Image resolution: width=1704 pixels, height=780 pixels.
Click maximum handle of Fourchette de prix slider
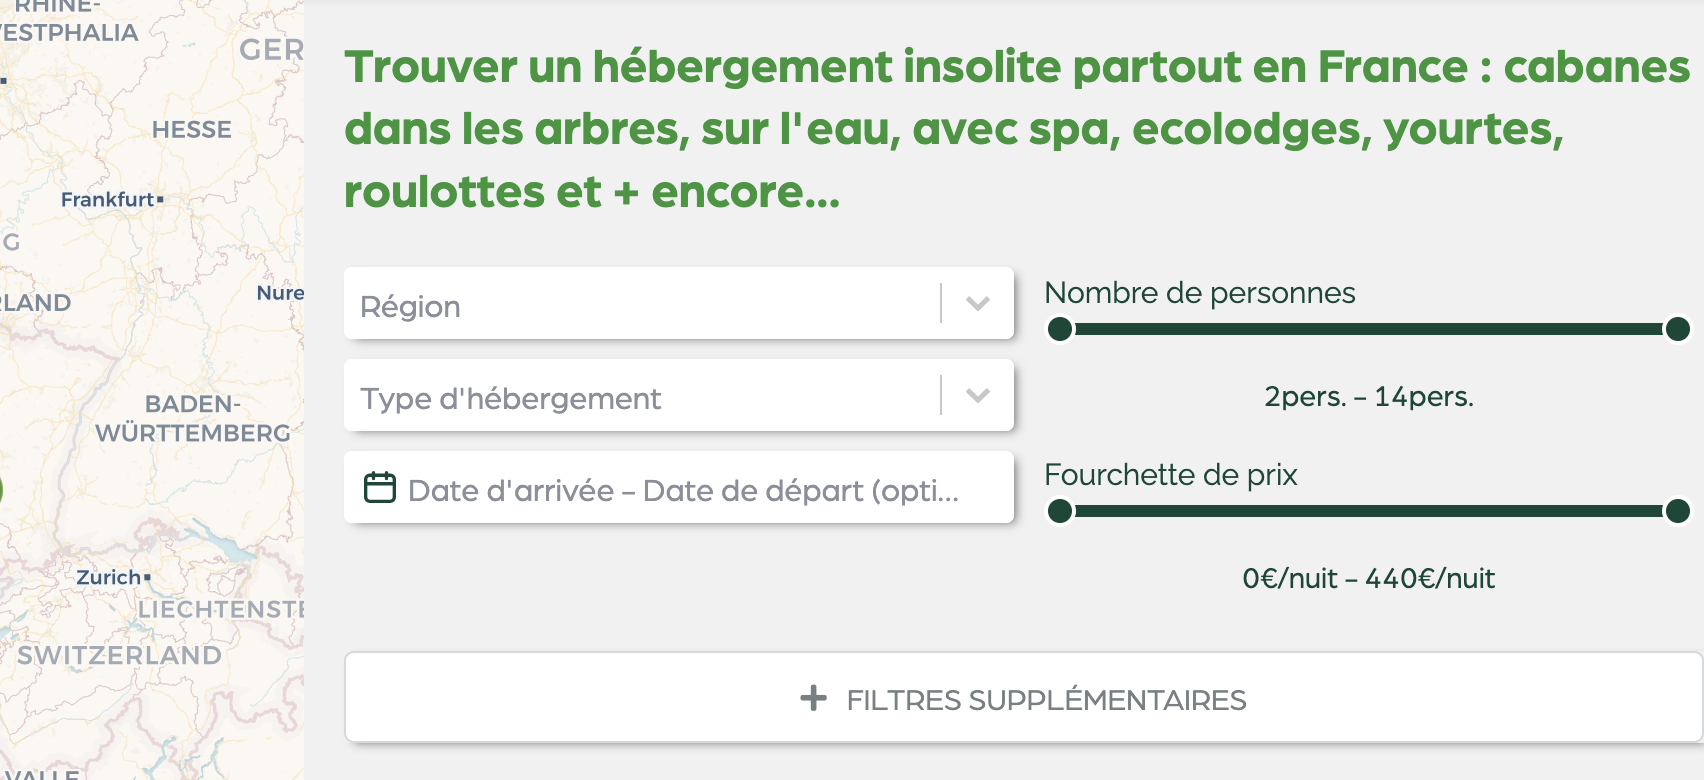pos(1677,511)
